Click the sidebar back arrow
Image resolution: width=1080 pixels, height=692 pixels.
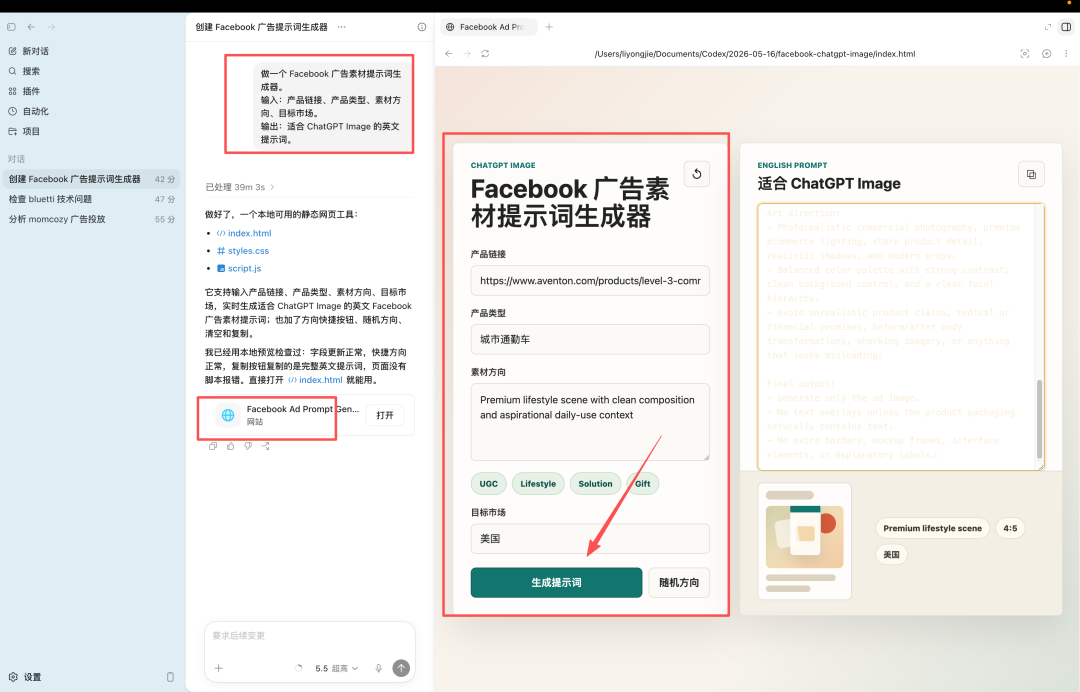(31, 27)
